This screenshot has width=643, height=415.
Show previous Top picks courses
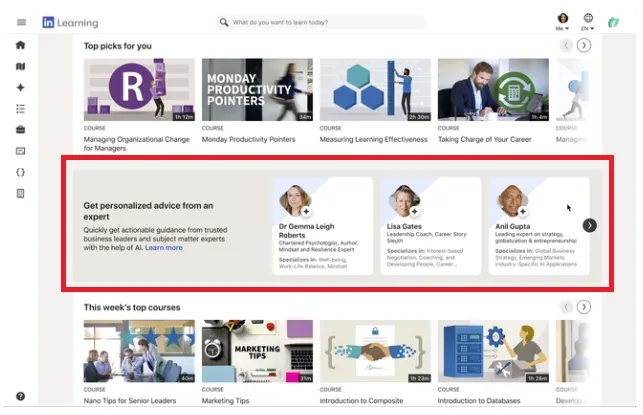point(566,46)
